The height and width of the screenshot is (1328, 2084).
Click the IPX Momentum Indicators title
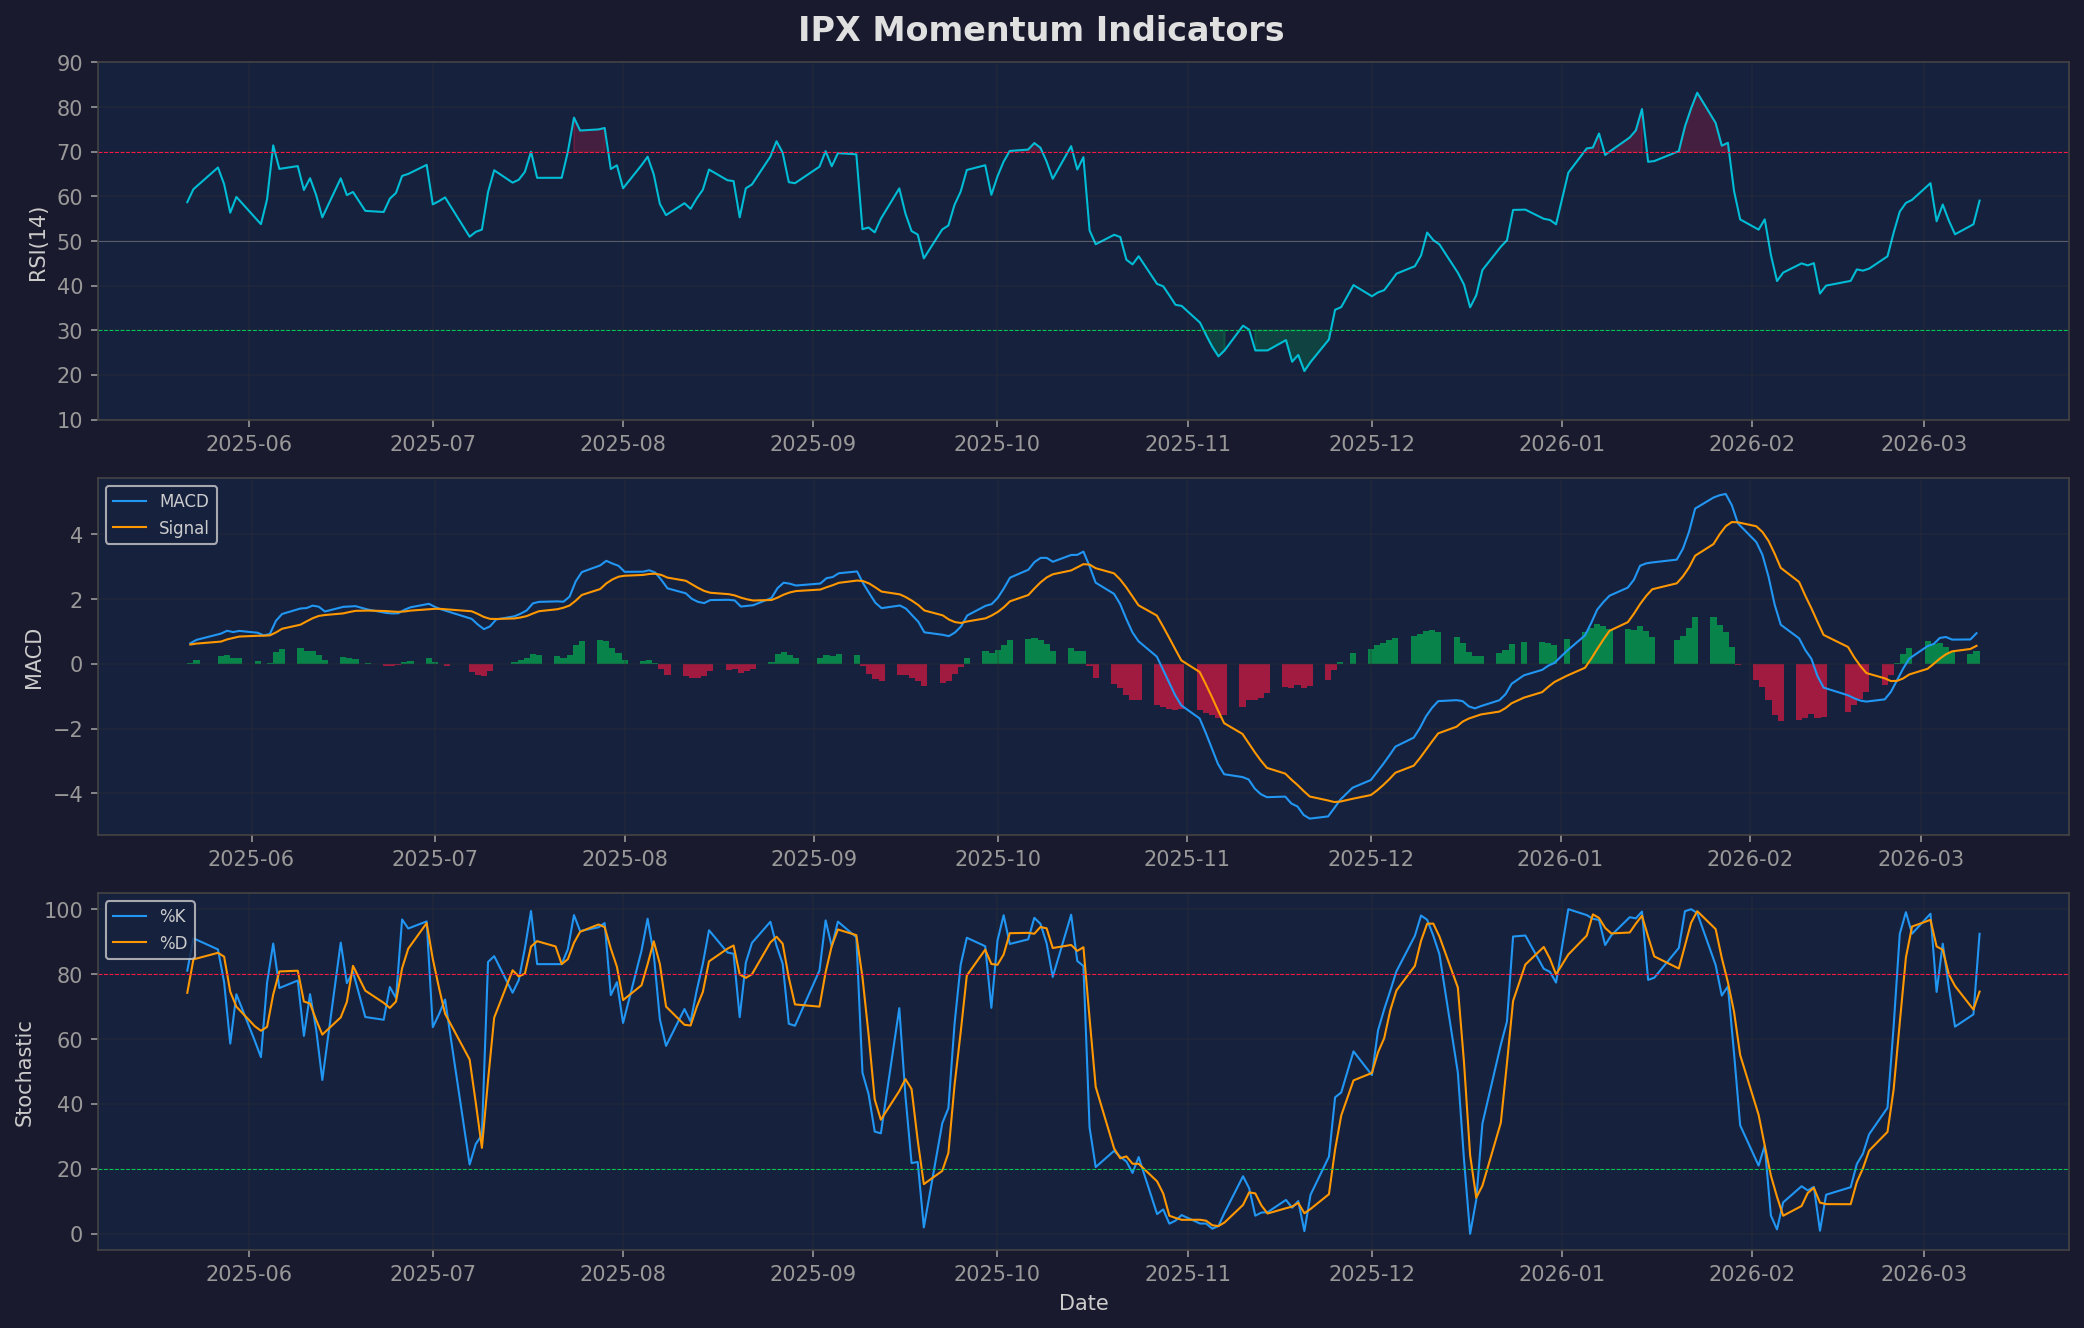pos(1041,29)
